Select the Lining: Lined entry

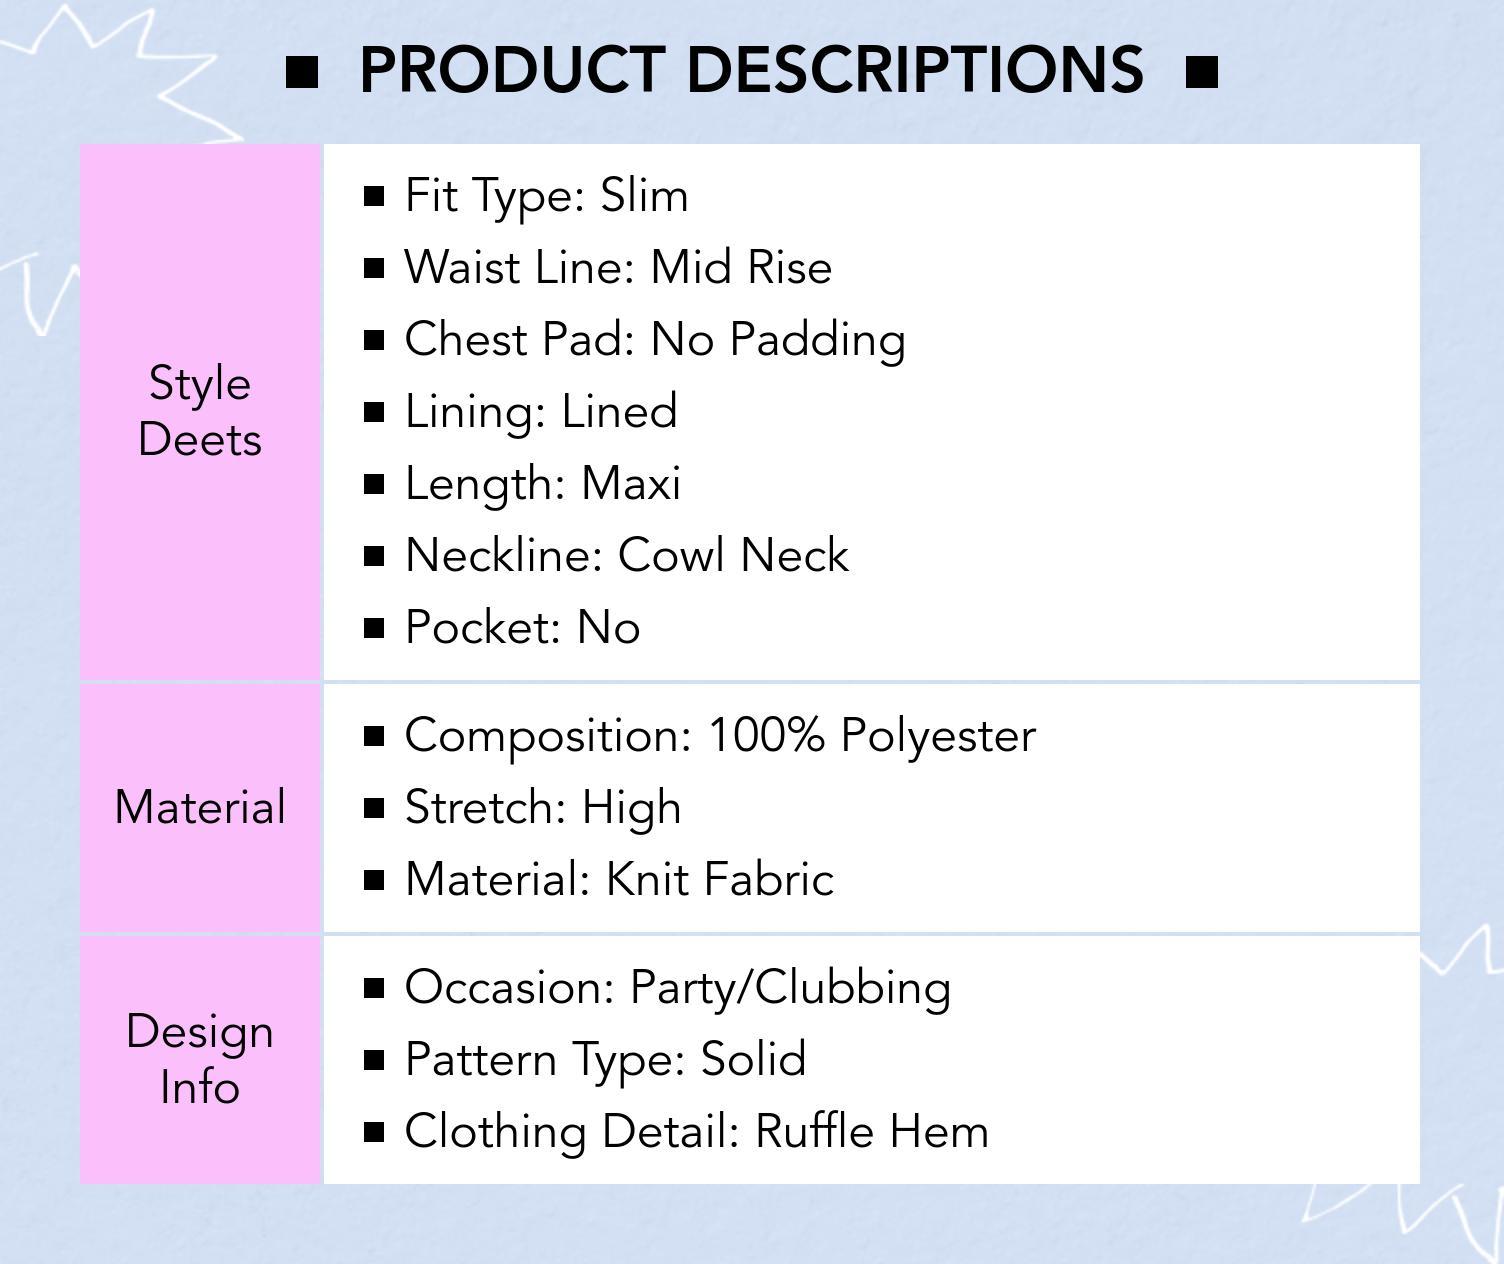541,412
